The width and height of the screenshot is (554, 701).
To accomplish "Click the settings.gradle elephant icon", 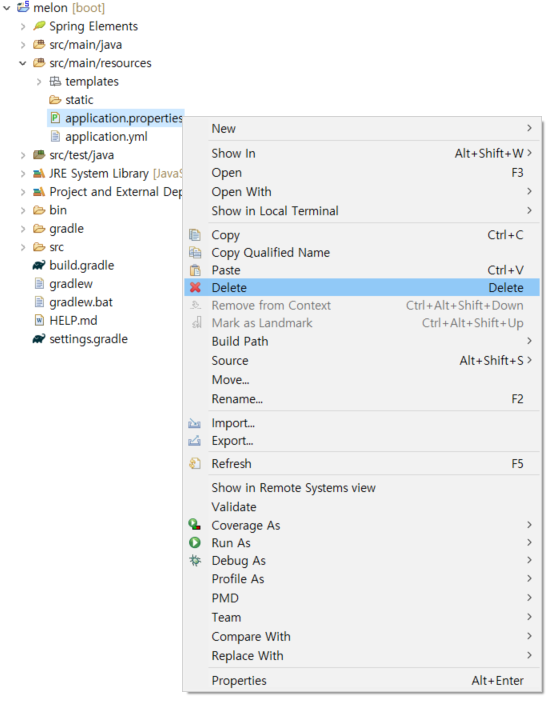I will point(39,338).
